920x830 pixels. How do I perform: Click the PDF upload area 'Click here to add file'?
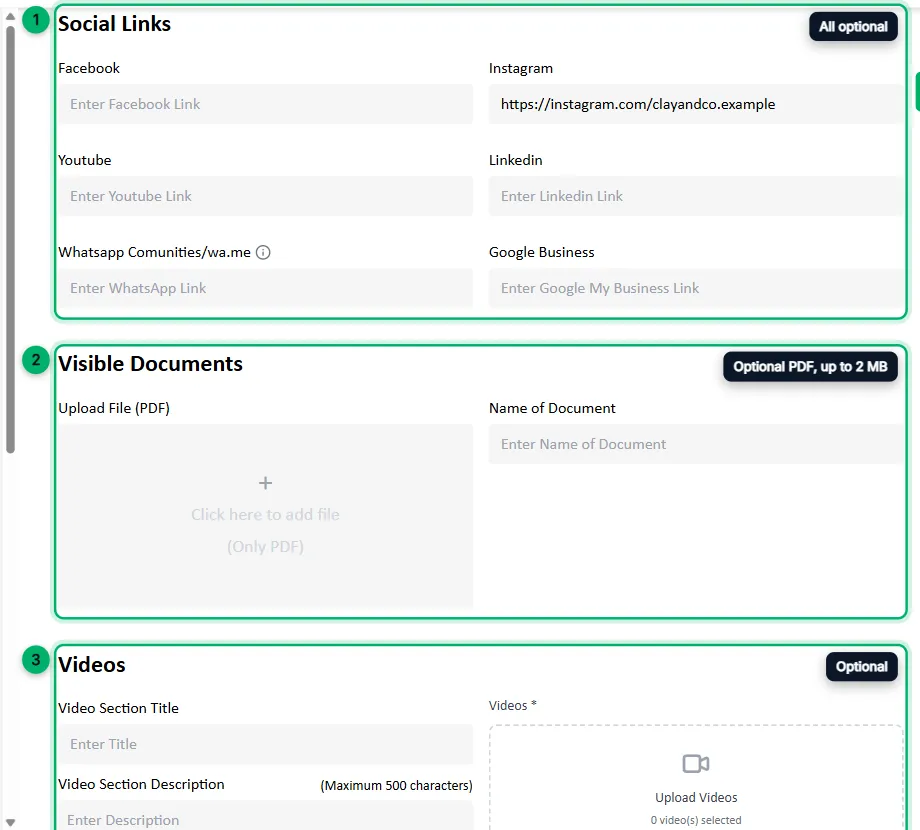[x=265, y=516]
